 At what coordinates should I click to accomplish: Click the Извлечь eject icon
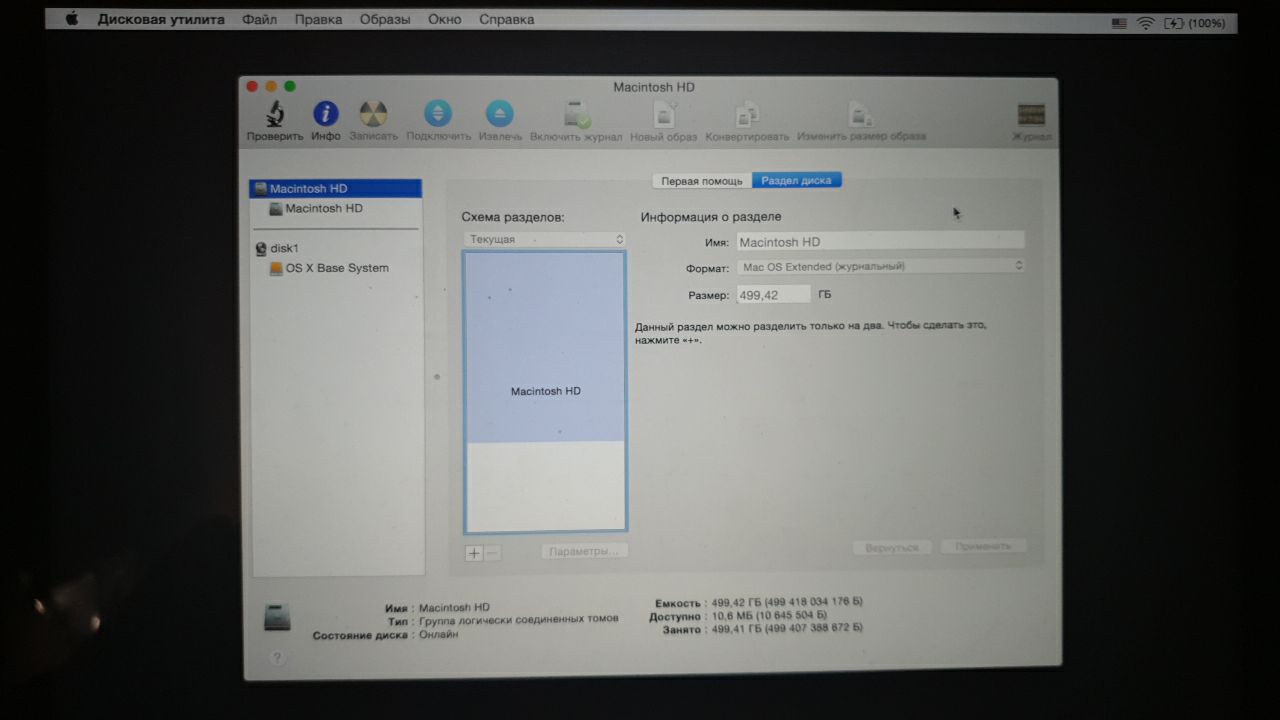point(499,114)
